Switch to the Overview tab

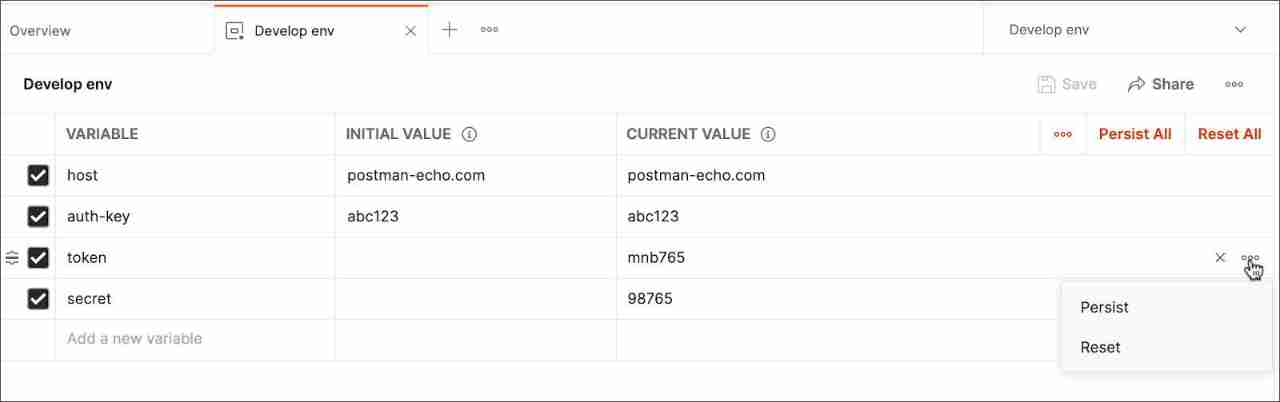click(40, 31)
